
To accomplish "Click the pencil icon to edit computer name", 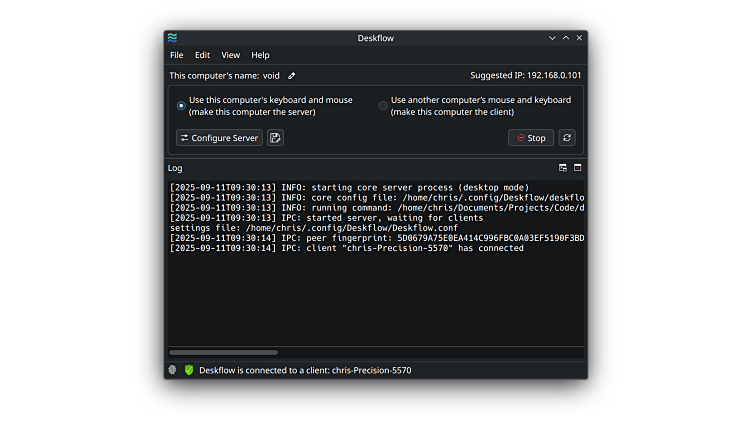I will 292,75.
